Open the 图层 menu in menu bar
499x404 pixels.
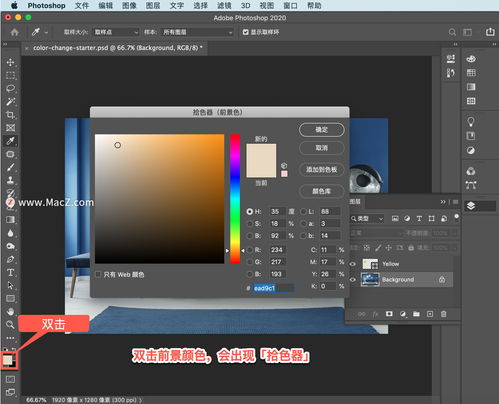153,6
